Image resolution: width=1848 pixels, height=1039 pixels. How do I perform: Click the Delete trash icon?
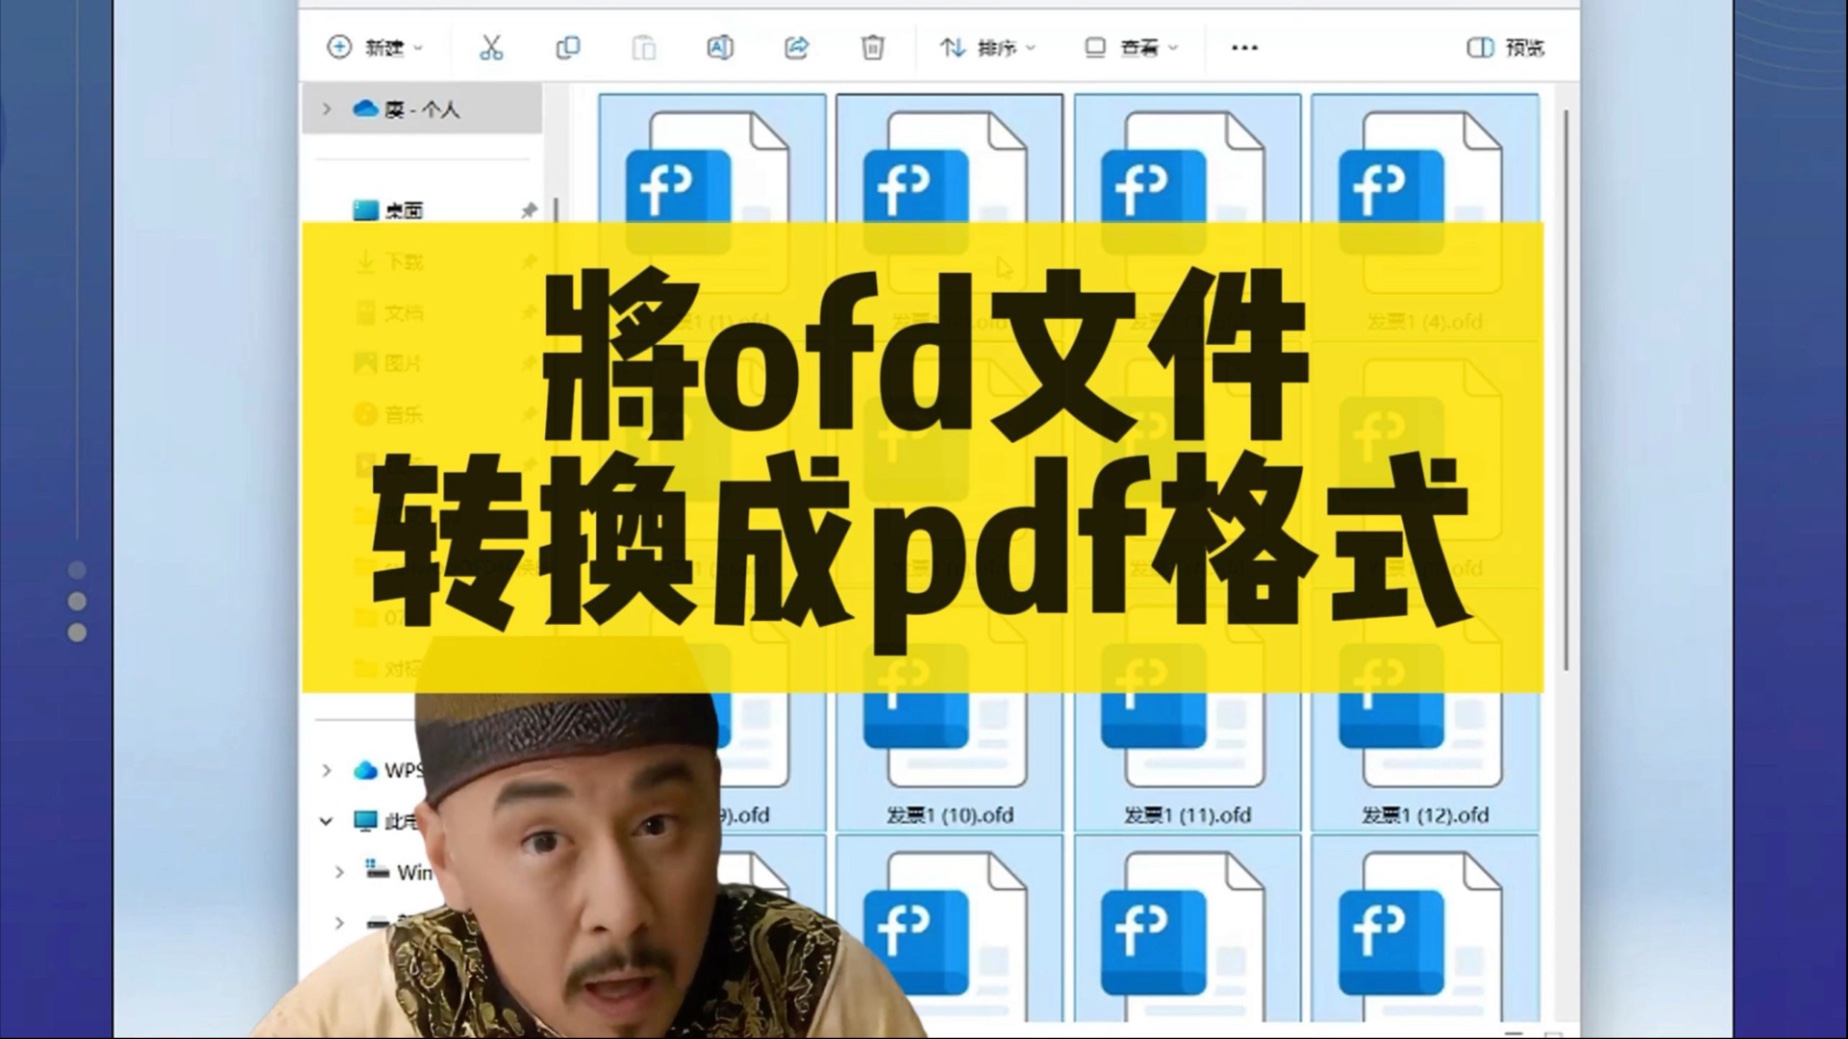coord(871,47)
